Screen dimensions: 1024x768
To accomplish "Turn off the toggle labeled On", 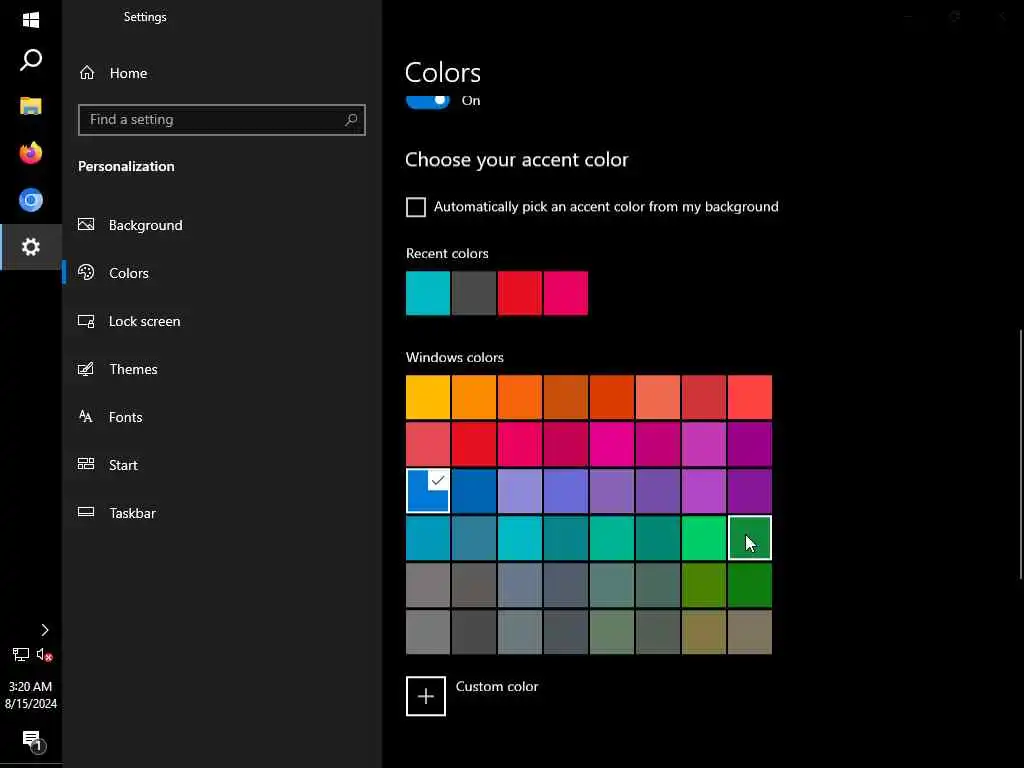I will [428, 101].
